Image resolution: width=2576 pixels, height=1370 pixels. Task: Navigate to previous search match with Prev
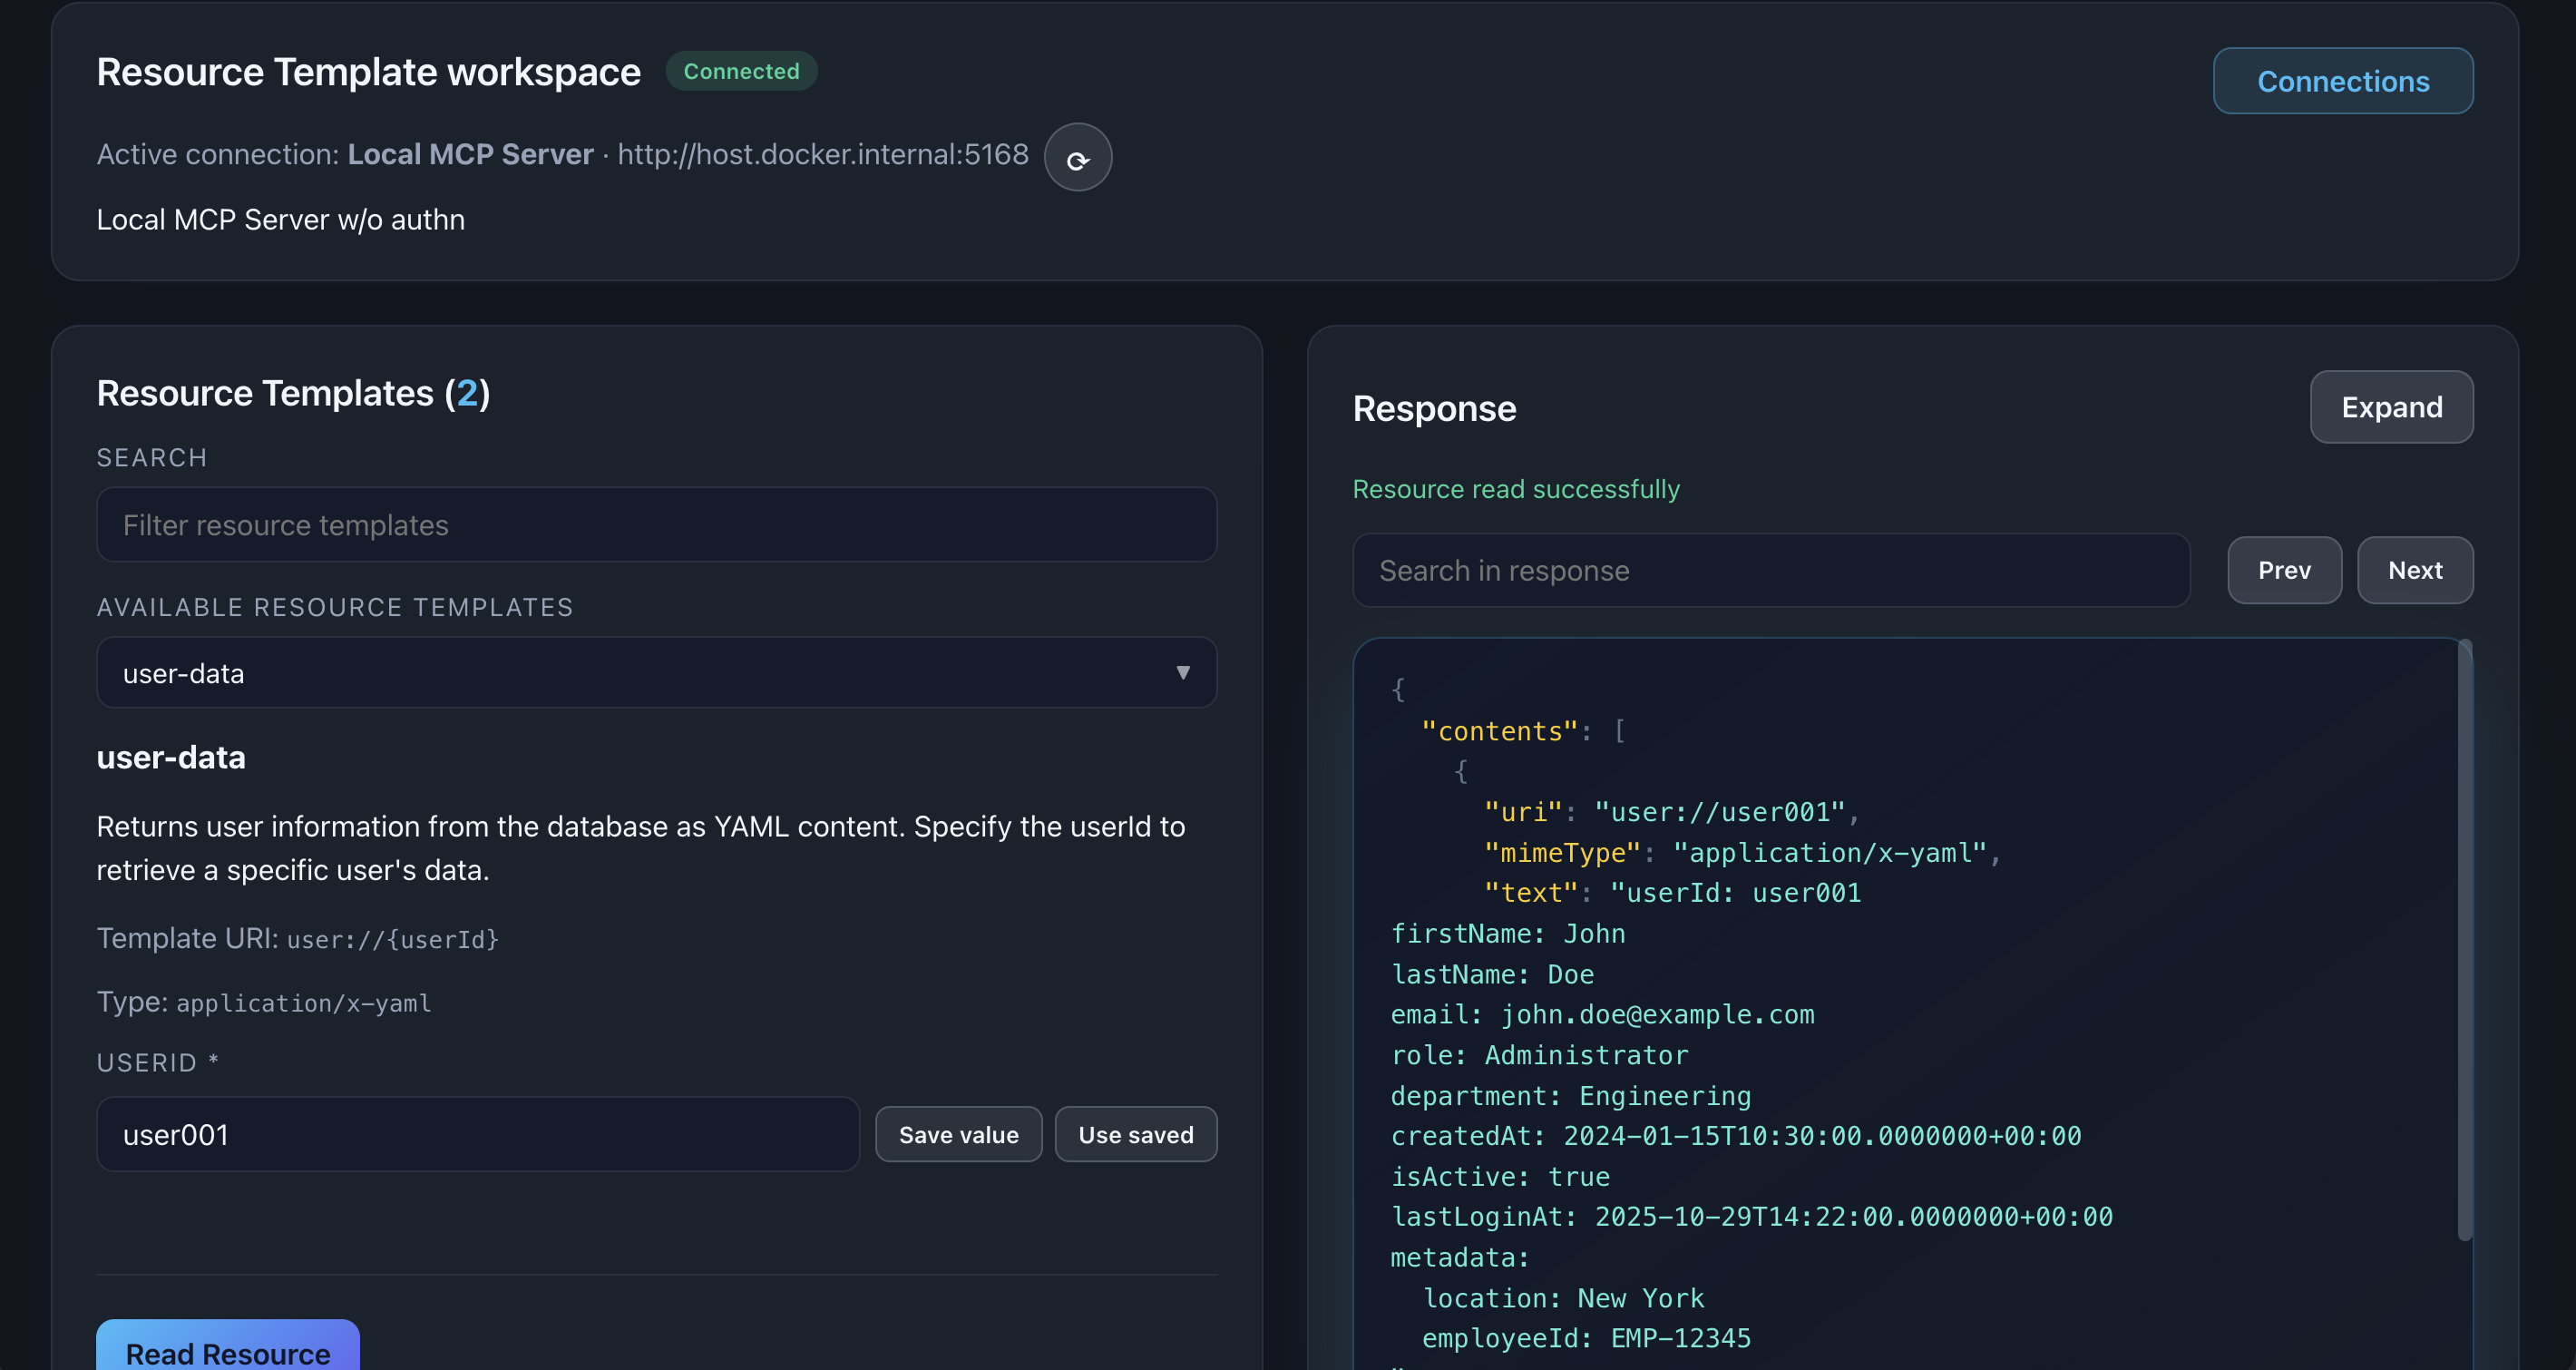coord(2284,570)
